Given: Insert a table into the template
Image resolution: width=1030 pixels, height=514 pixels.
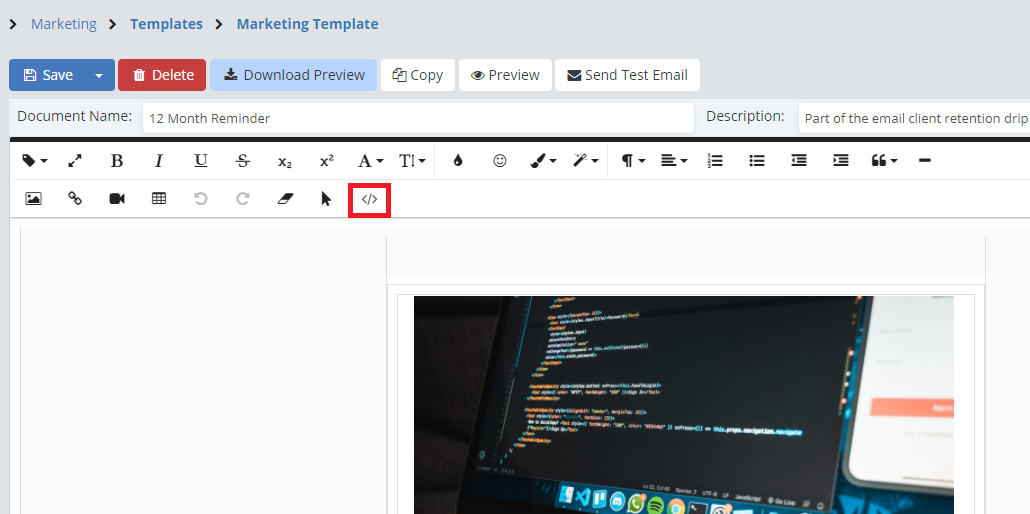Looking at the screenshot, I should click(159, 199).
